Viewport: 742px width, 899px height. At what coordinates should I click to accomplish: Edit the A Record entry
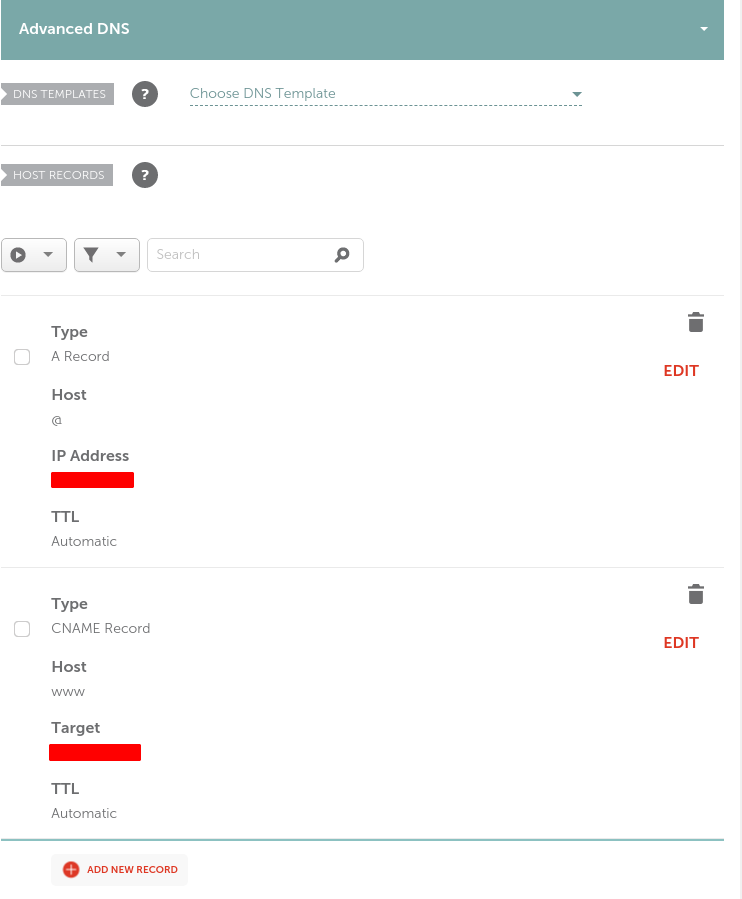(x=681, y=371)
